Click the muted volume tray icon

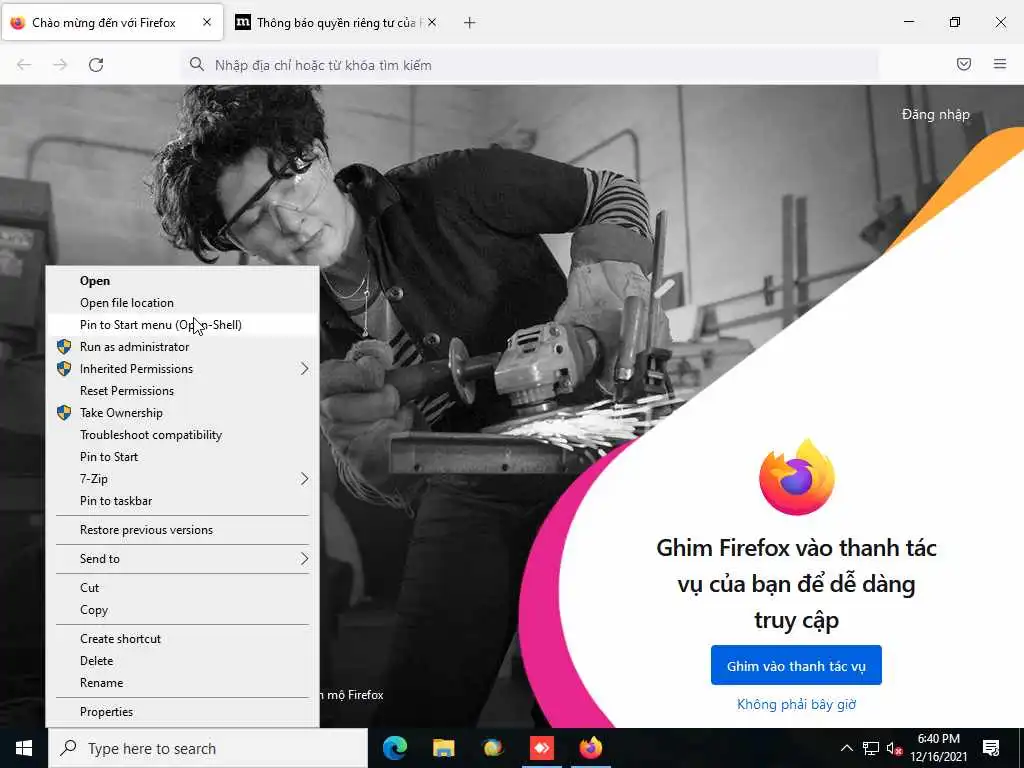(894, 748)
